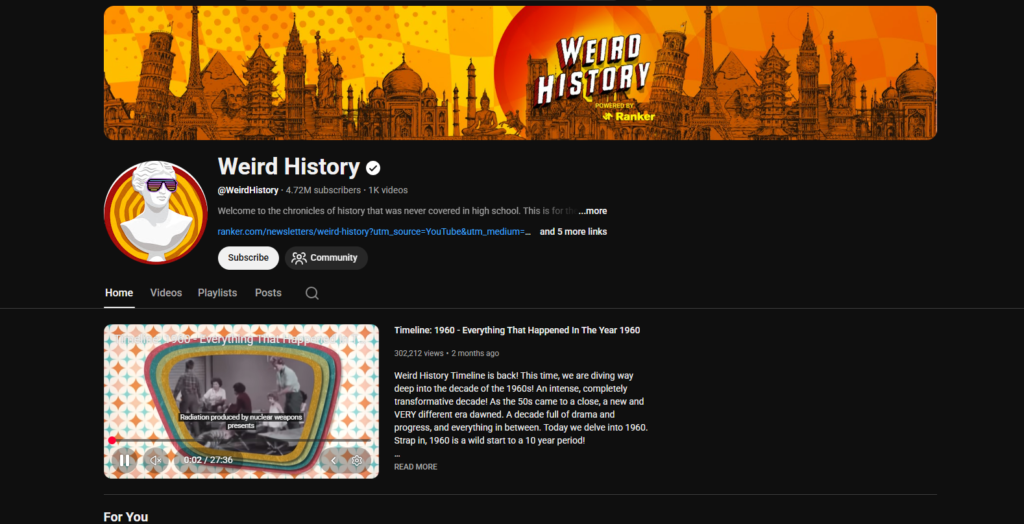Open the Timeline: 1960 video title
This screenshot has height=524, width=1024.
coord(517,331)
